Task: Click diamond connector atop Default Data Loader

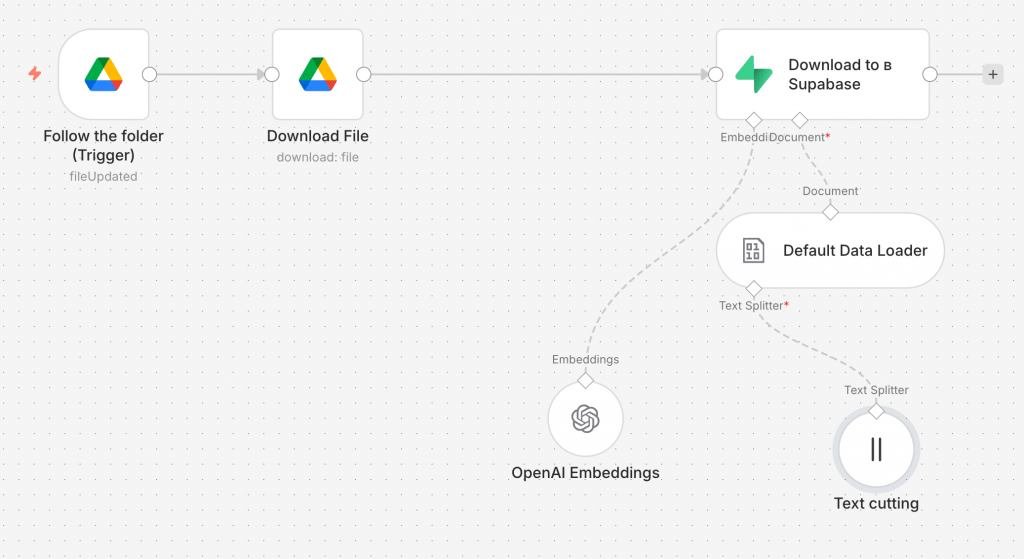Action: (830, 212)
